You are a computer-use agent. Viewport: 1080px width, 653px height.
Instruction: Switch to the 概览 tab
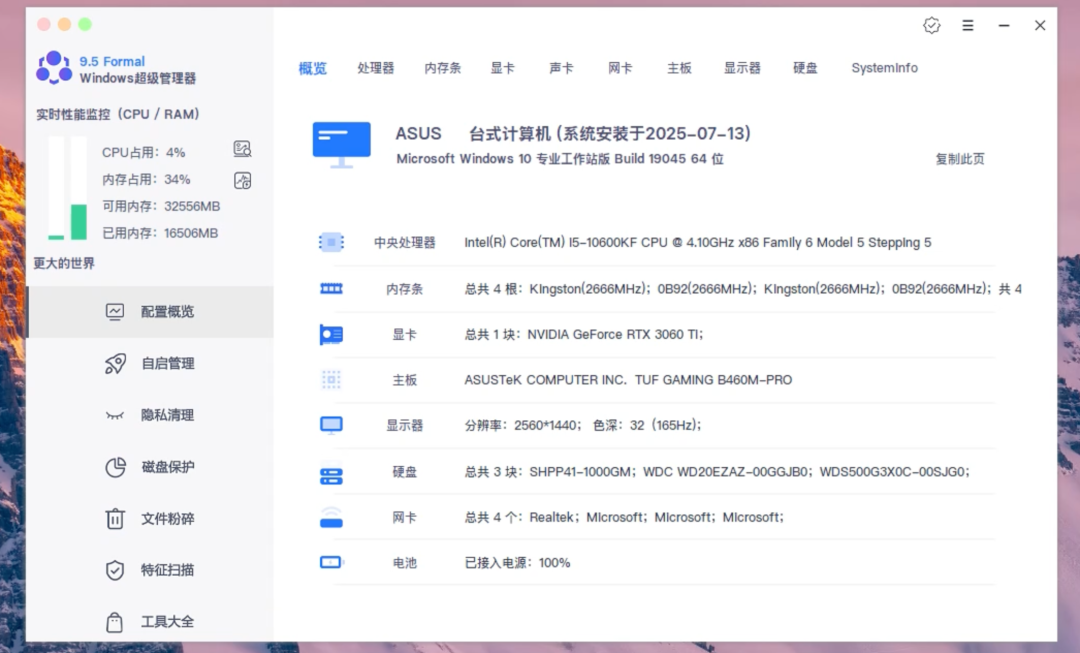[313, 68]
